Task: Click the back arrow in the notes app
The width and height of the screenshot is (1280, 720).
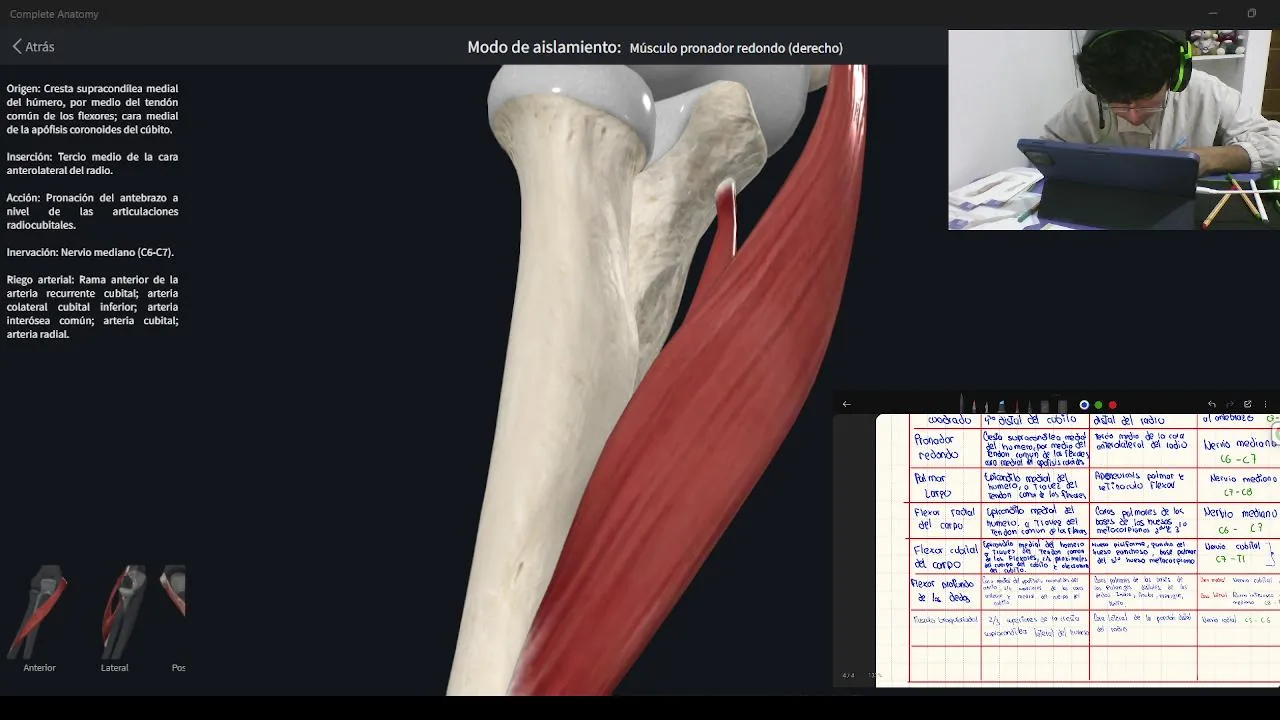Action: pyautogui.click(x=847, y=404)
